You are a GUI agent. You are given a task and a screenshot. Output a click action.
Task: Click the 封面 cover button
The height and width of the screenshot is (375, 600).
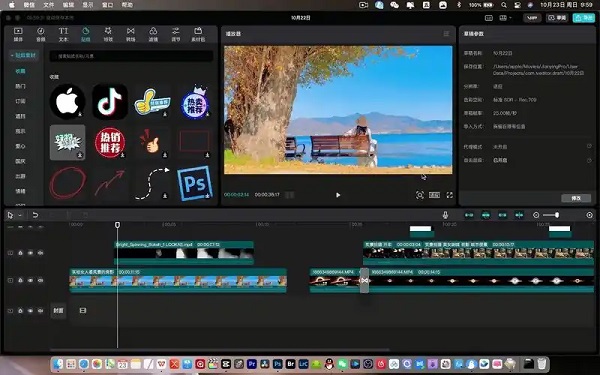coord(58,311)
